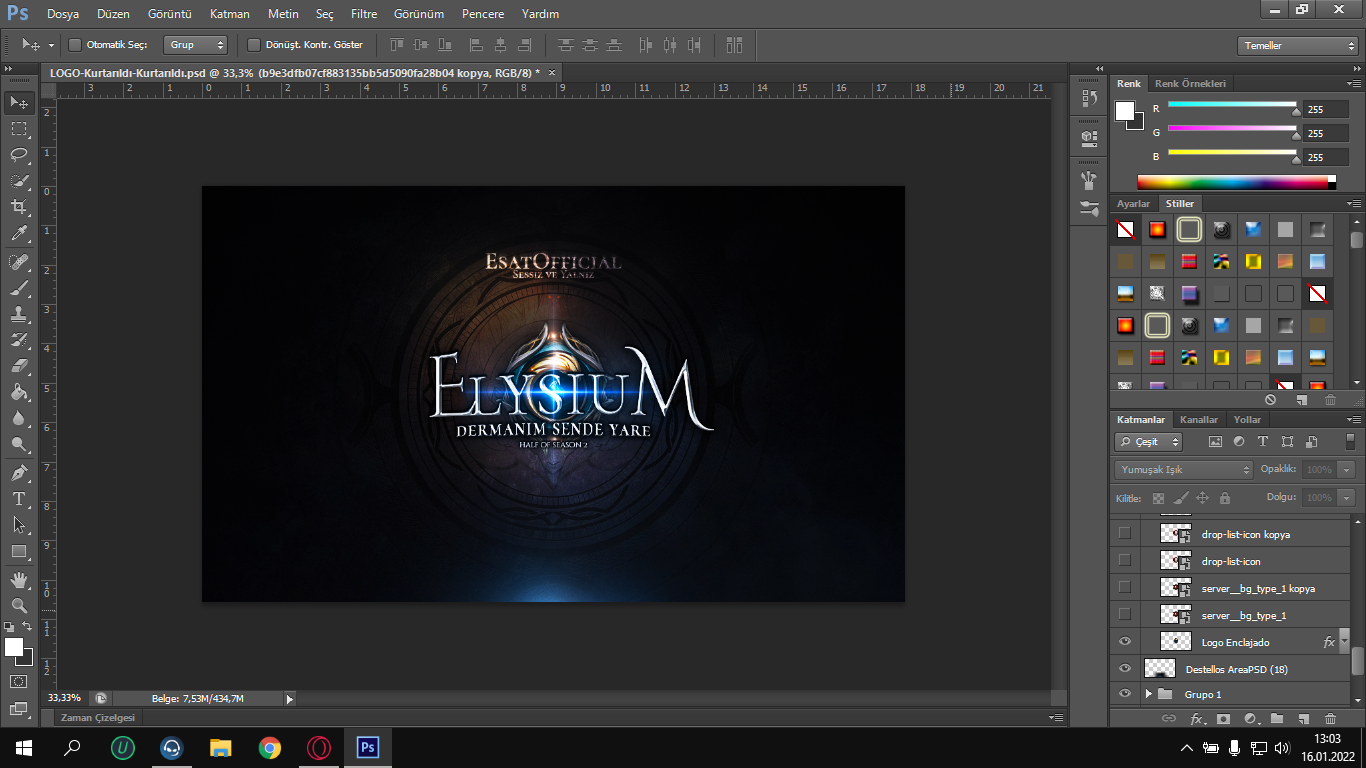Click the trash icon in Layers panel

click(1330, 718)
